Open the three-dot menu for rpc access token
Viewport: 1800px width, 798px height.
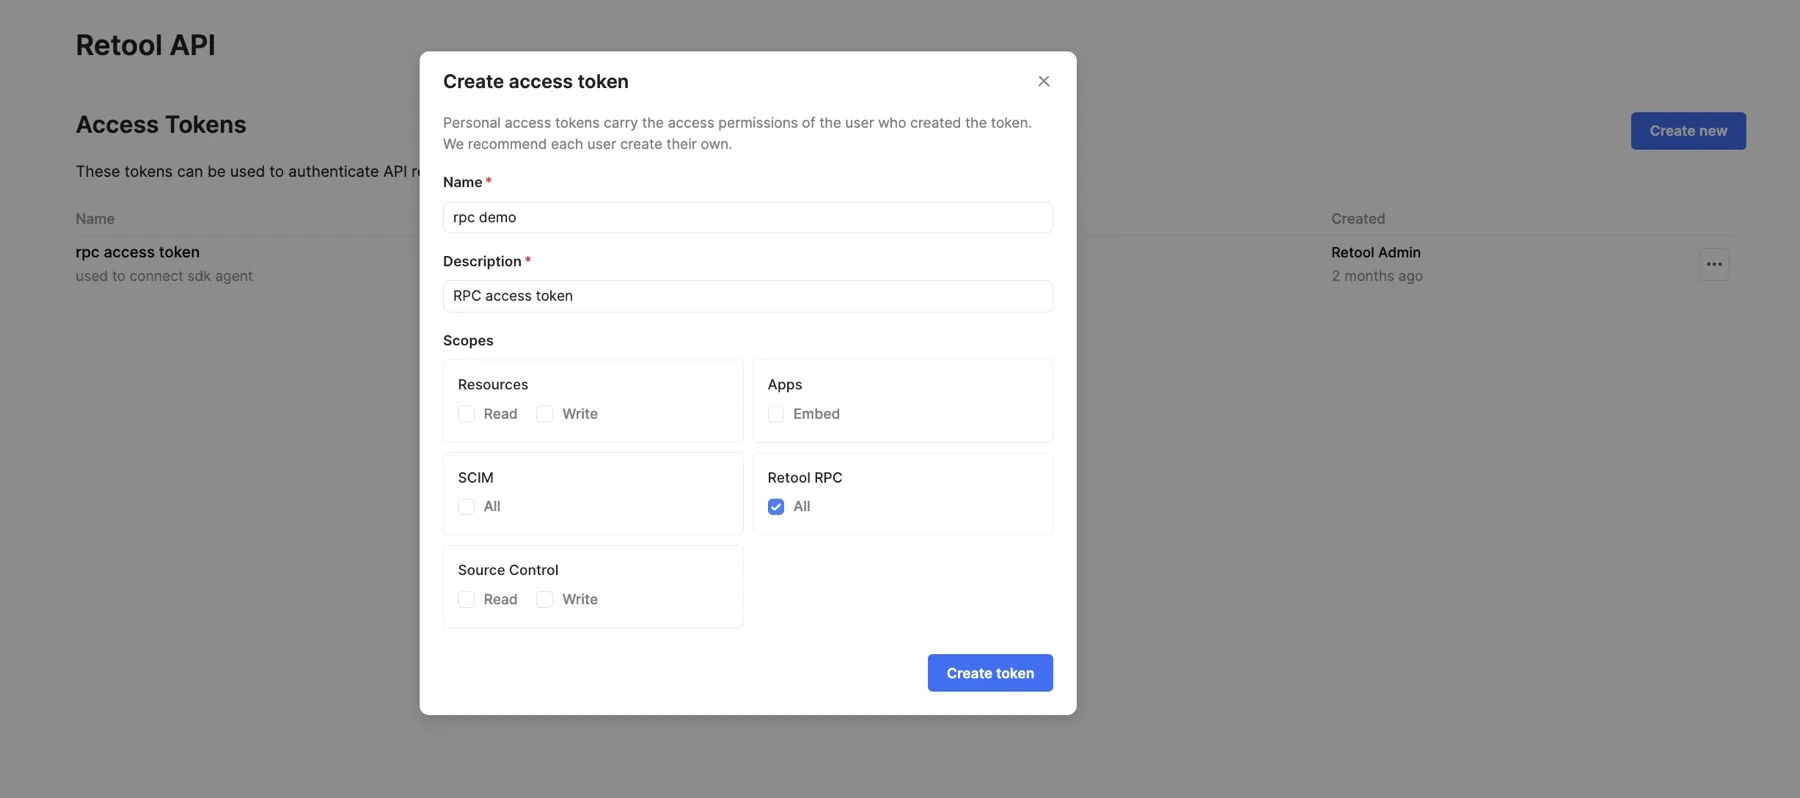tap(1713, 264)
